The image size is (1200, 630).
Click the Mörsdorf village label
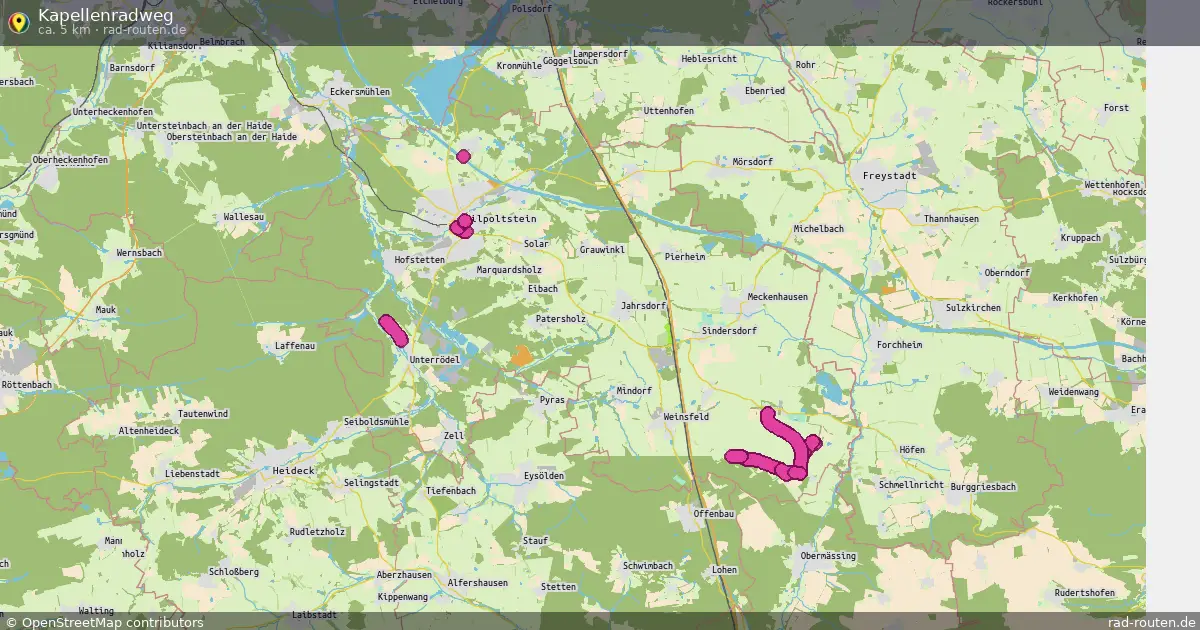point(752,161)
